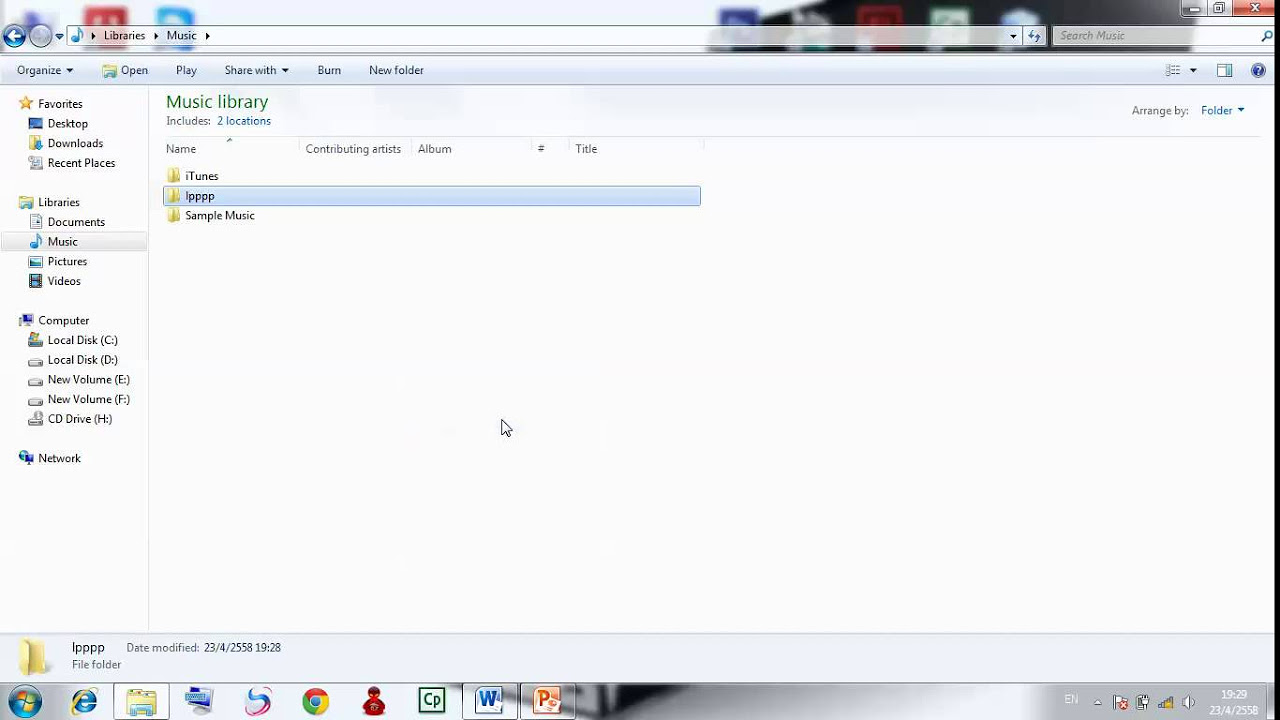Viewport: 1280px width, 720px height.
Task: Select Computer in the navigation pane
Action: [63, 321]
